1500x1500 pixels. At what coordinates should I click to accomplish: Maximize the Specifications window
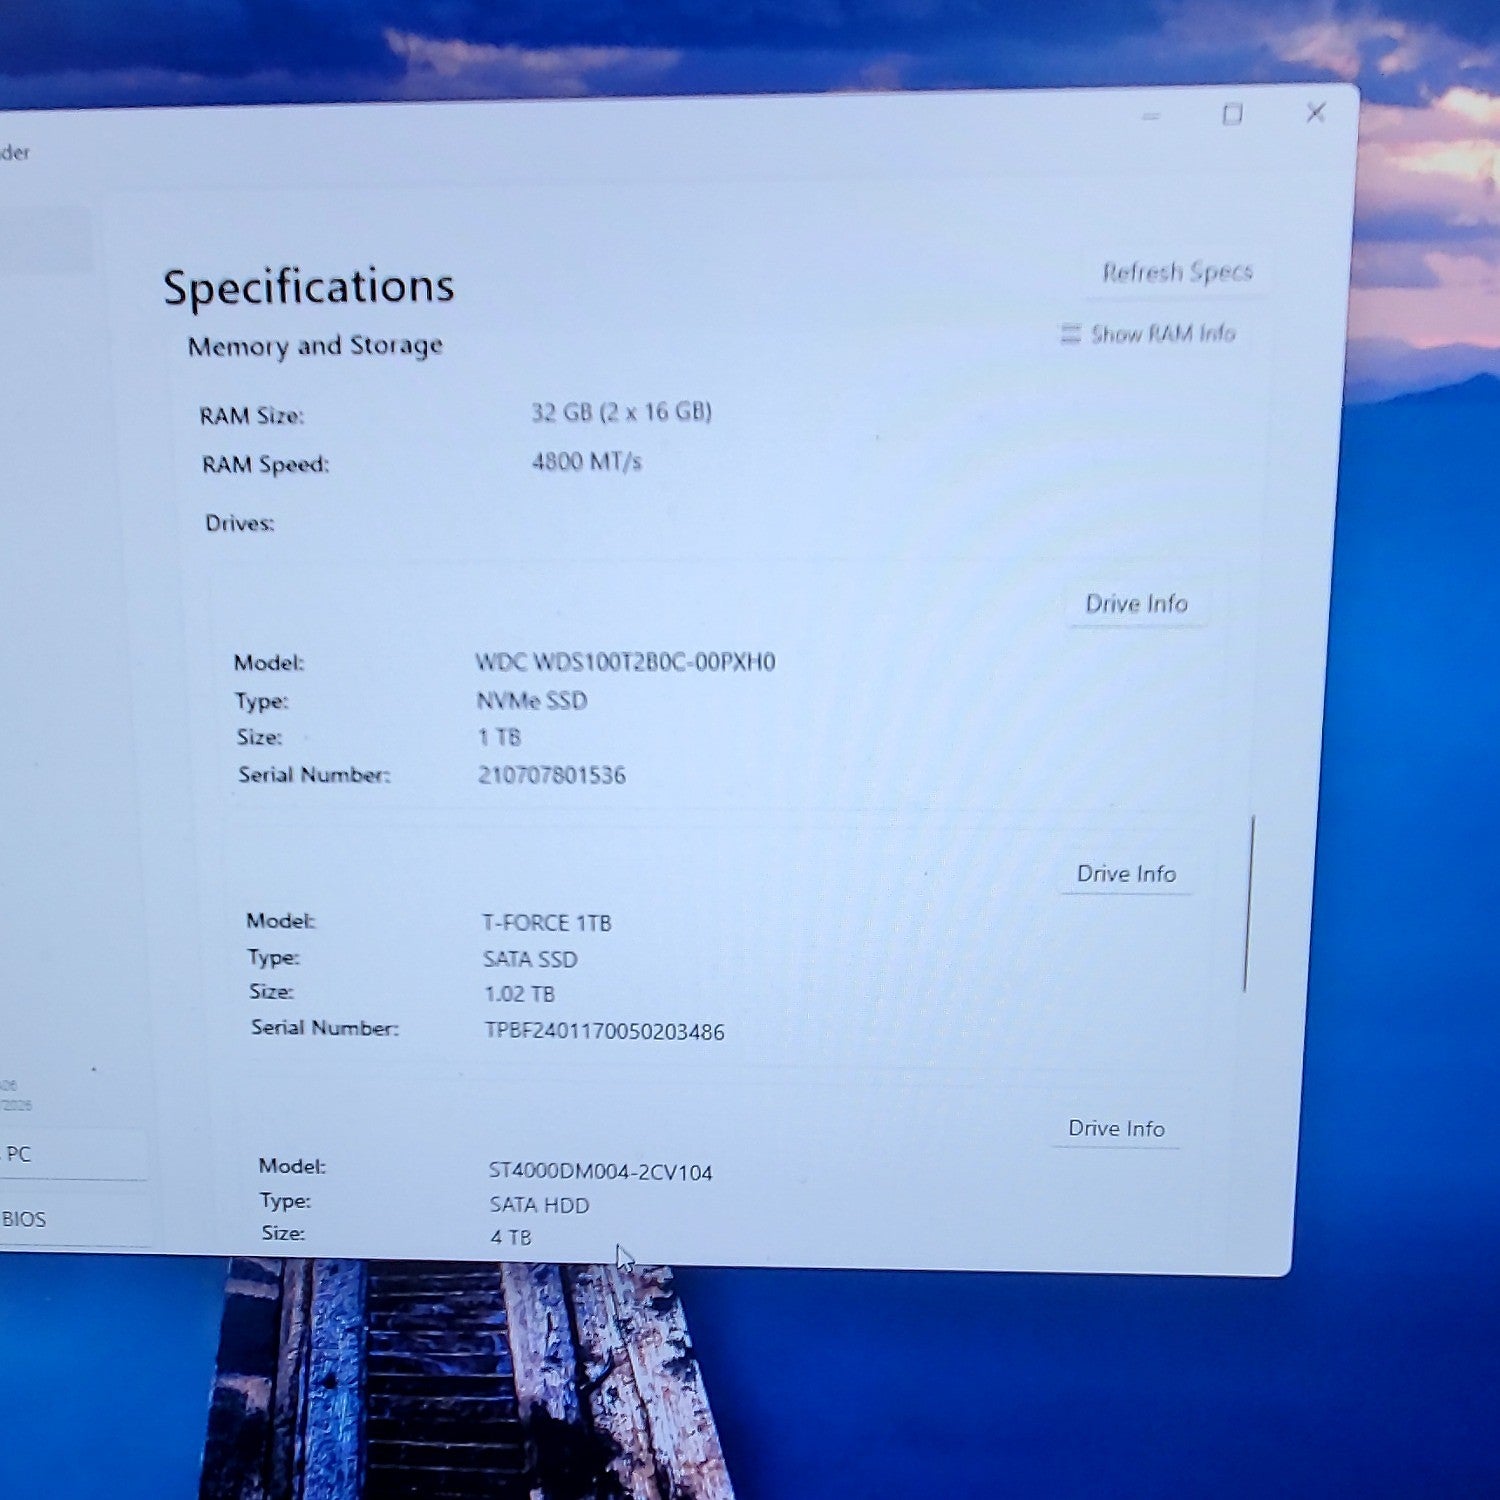click(x=1232, y=114)
